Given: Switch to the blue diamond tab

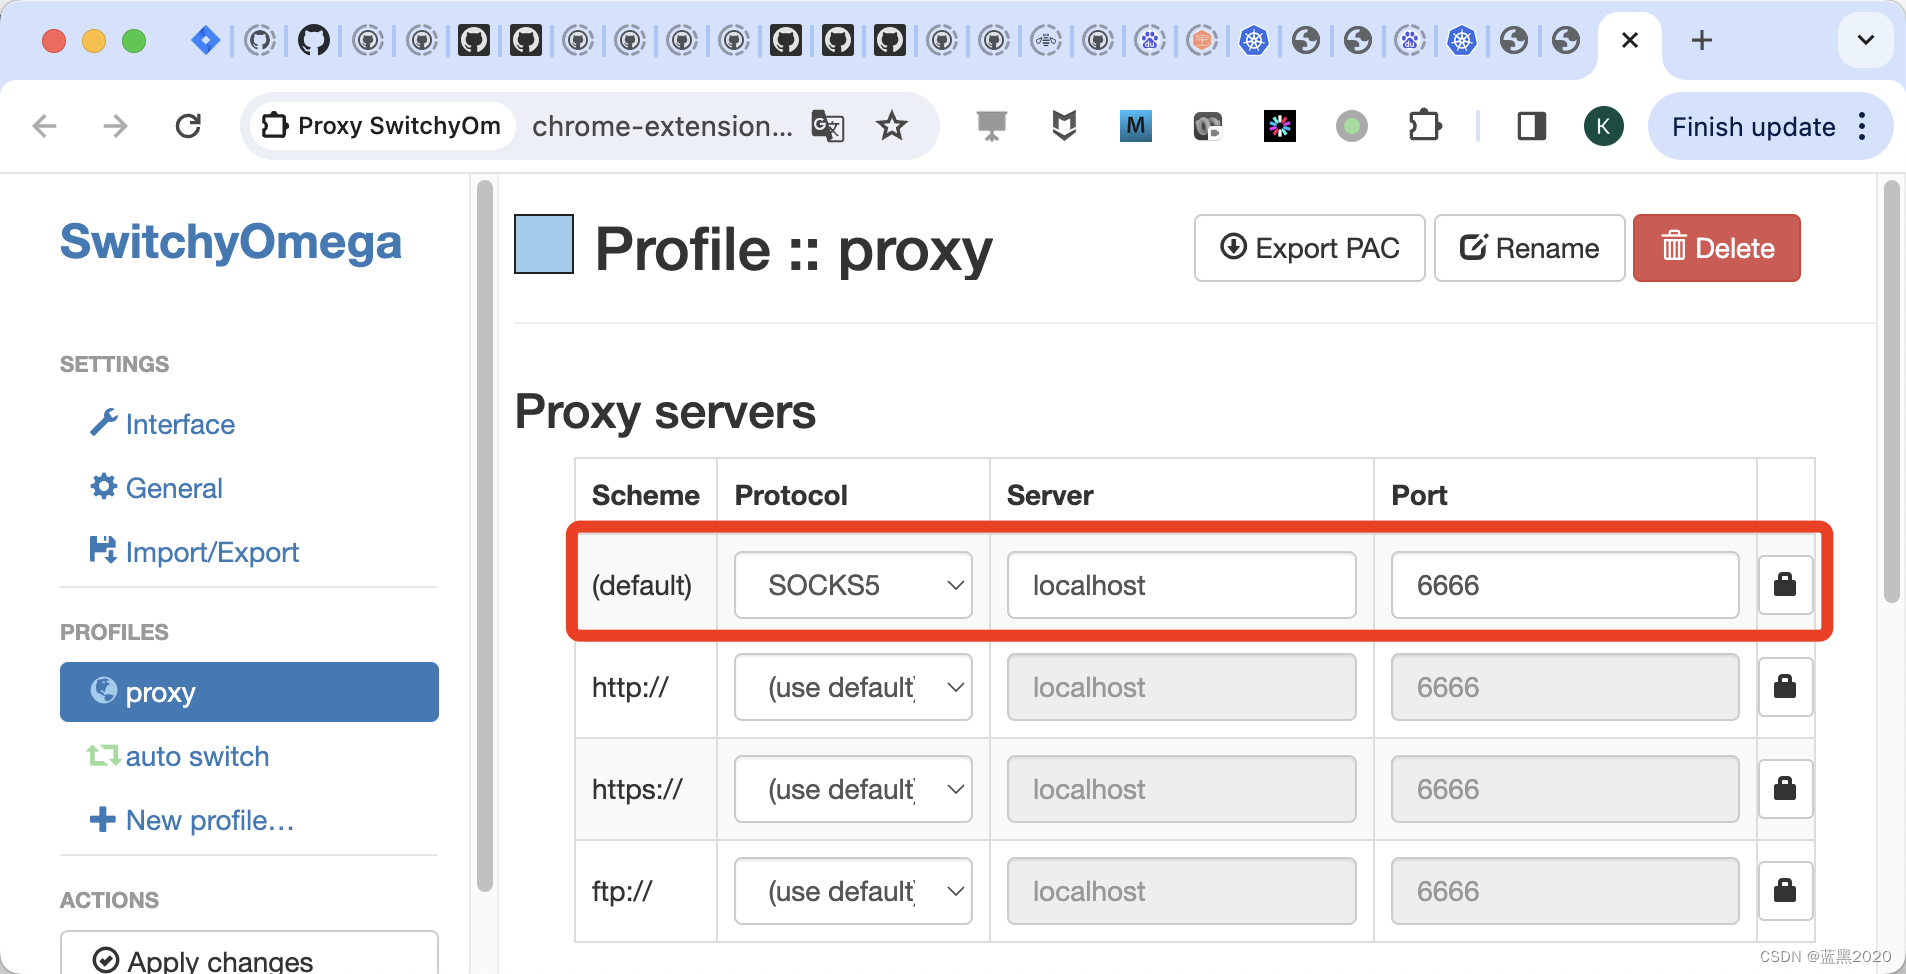Looking at the screenshot, I should click(x=206, y=40).
